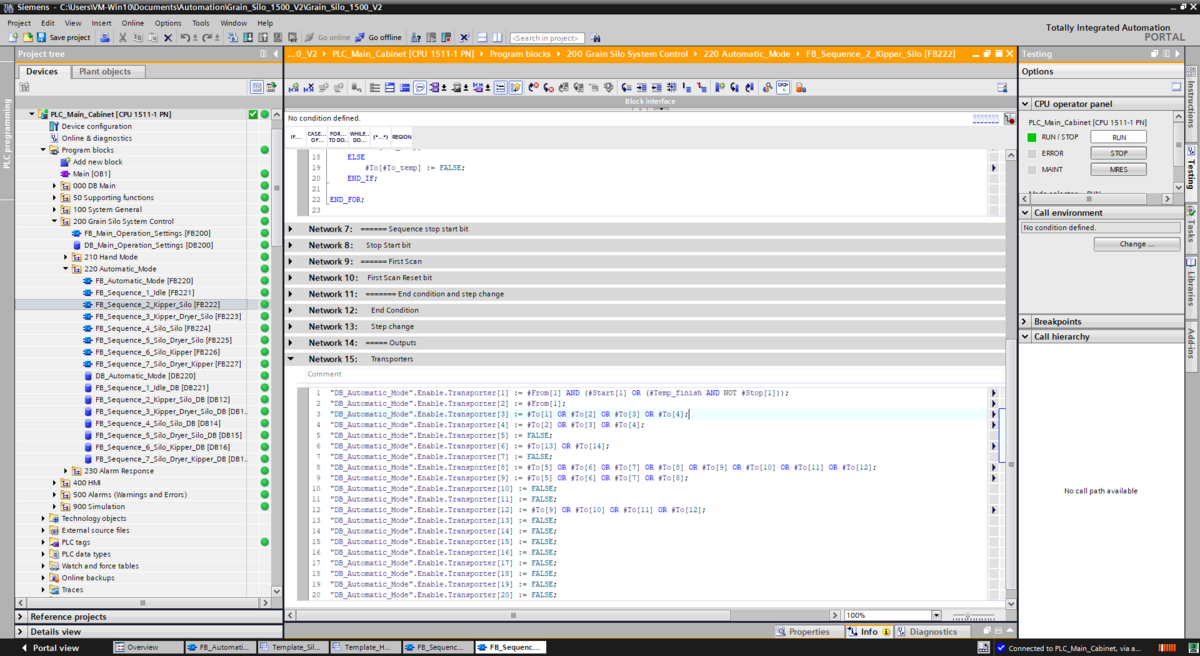Switch to the Plant objects tab

pyautogui.click(x=105, y=72)
